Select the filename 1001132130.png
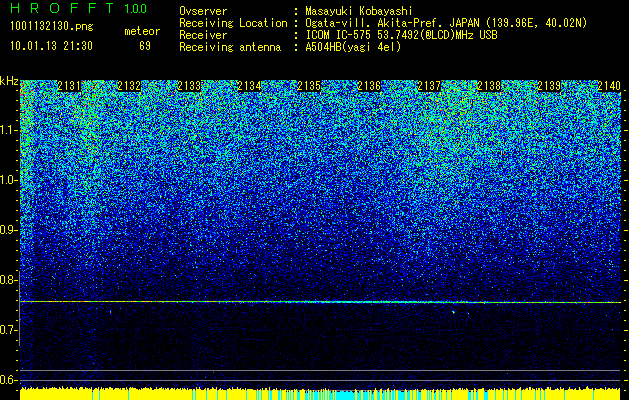This screenshot has width=629, height=400. pyautogui.click(x=52, y=26)
